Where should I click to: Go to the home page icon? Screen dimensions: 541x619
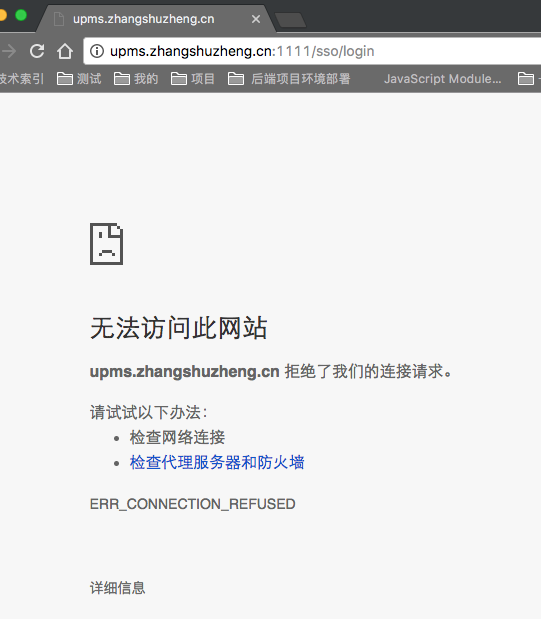click(x=65, y=51)
